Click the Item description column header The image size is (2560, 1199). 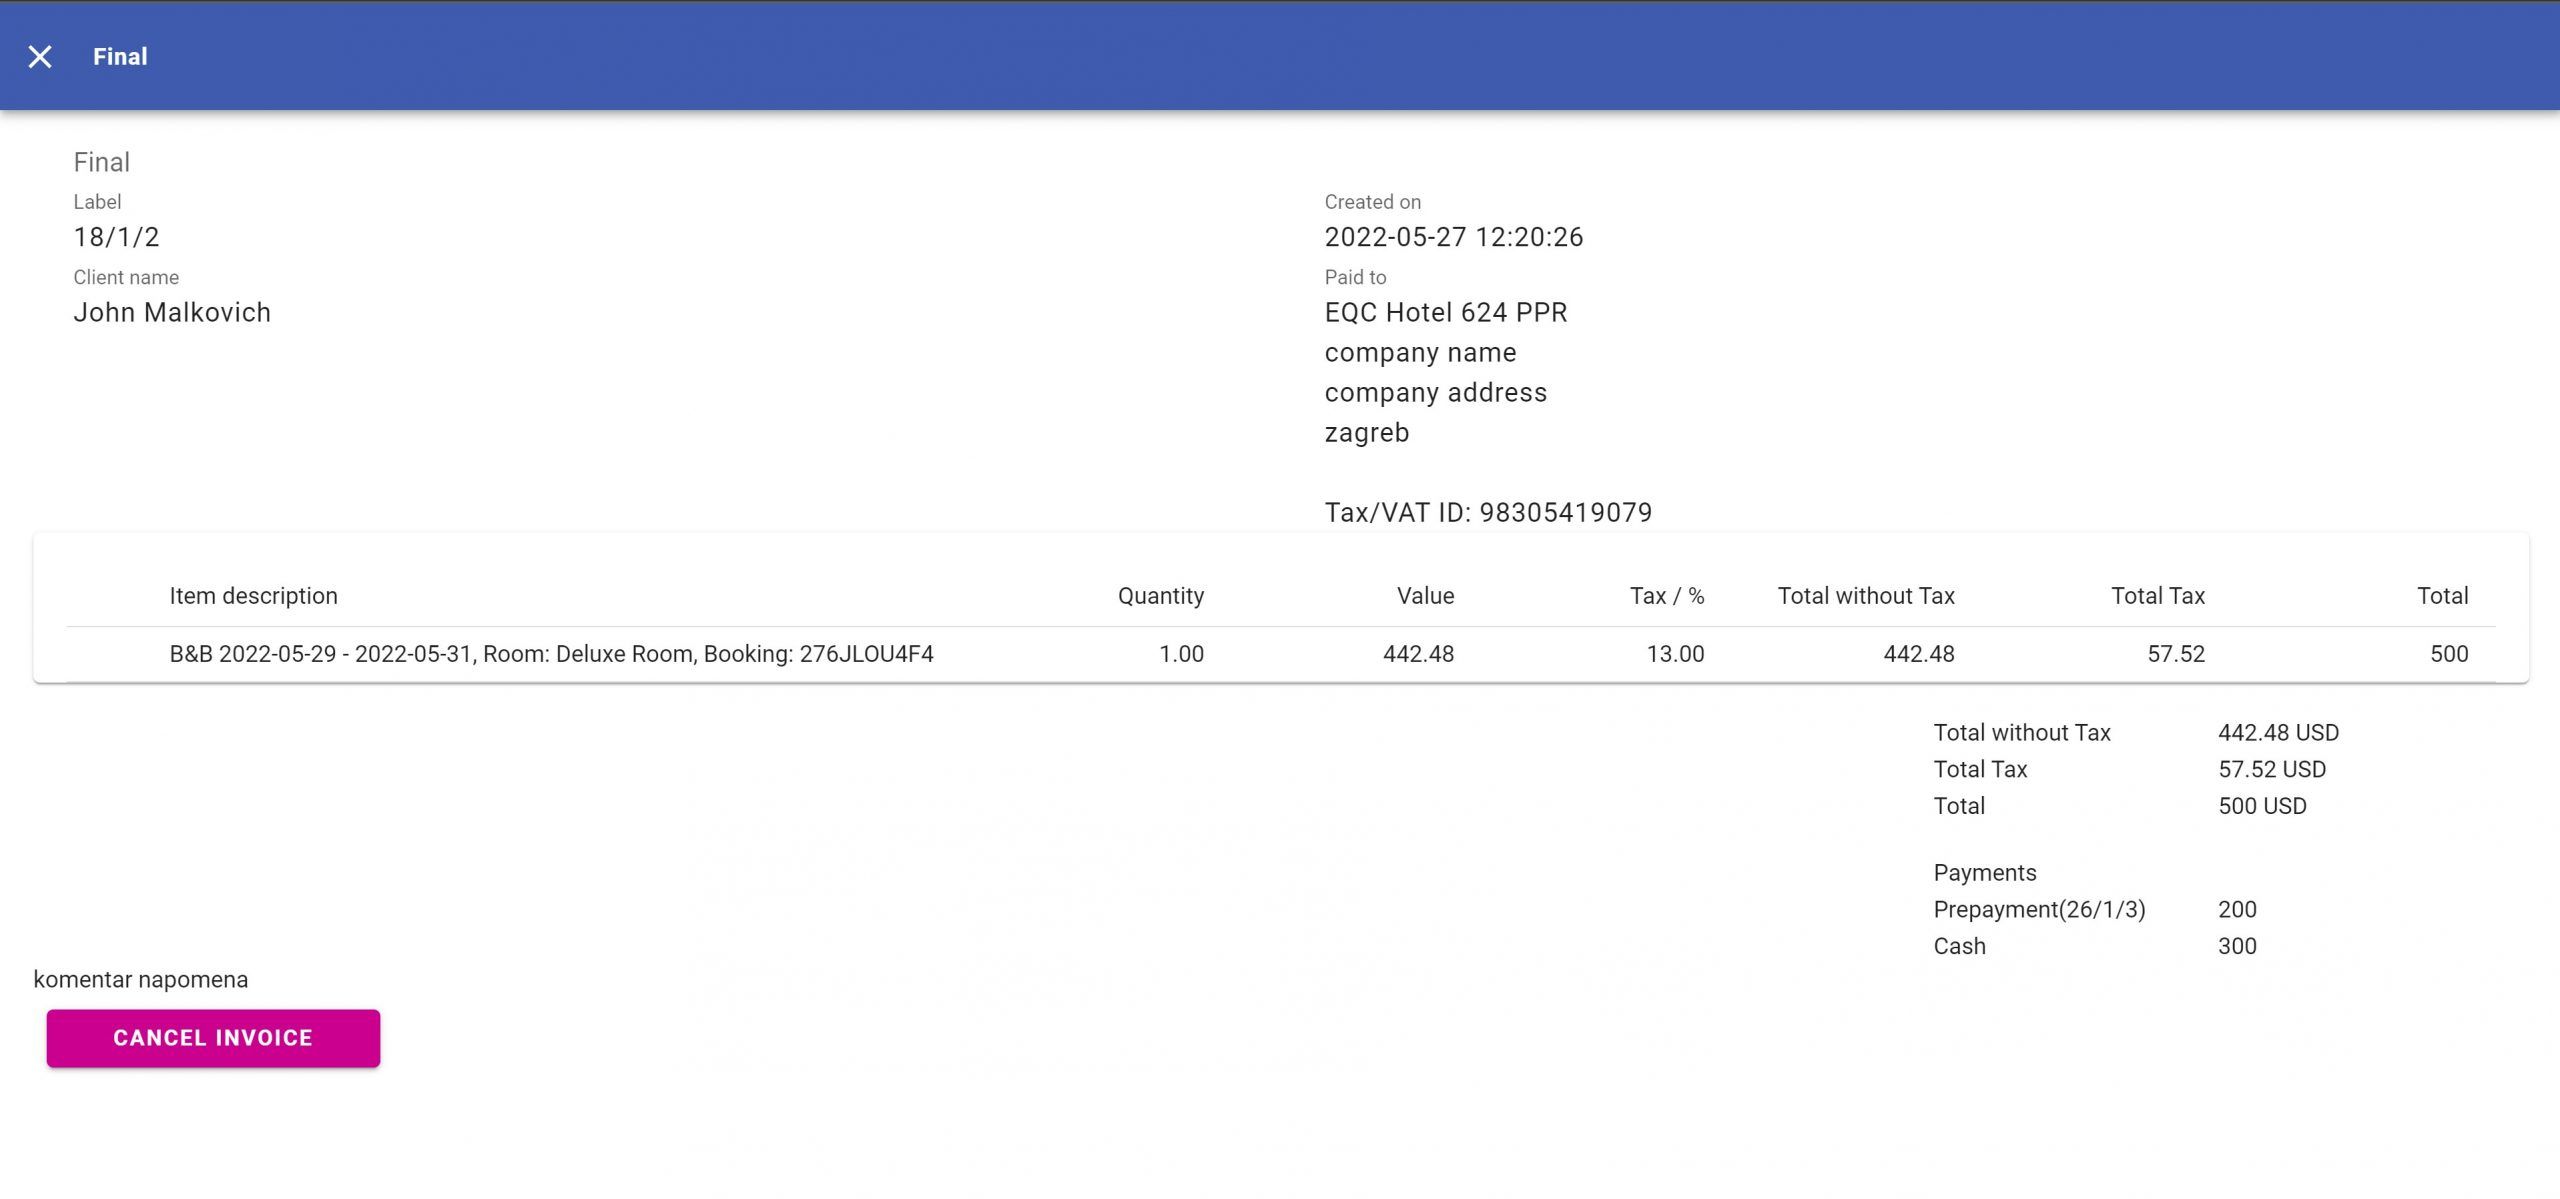click(253, 595)
